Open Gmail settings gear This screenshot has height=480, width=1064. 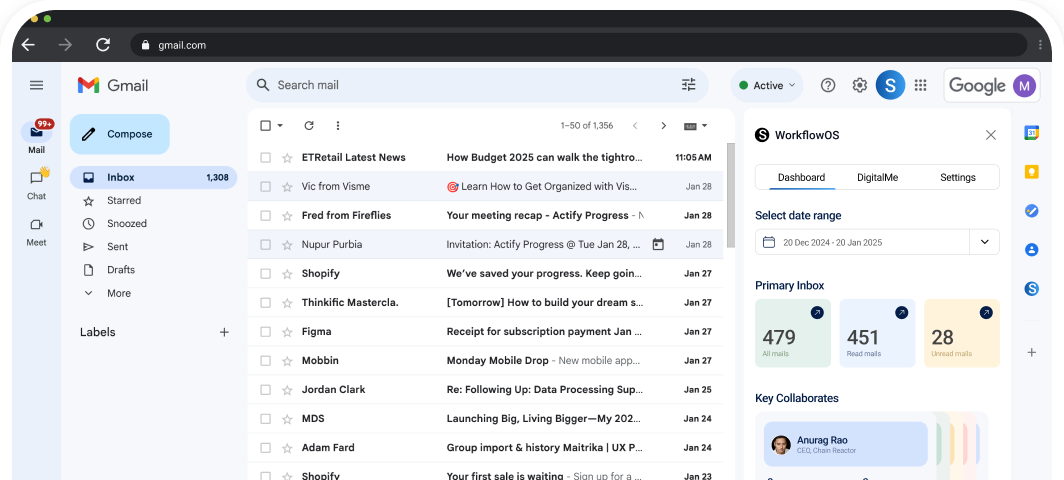[860, 85]
